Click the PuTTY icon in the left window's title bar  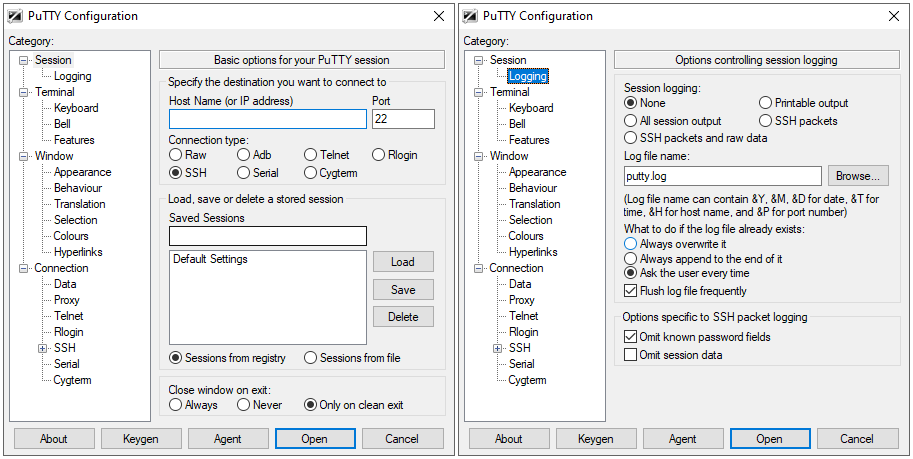pyautogui.click(x=16, y=16)
